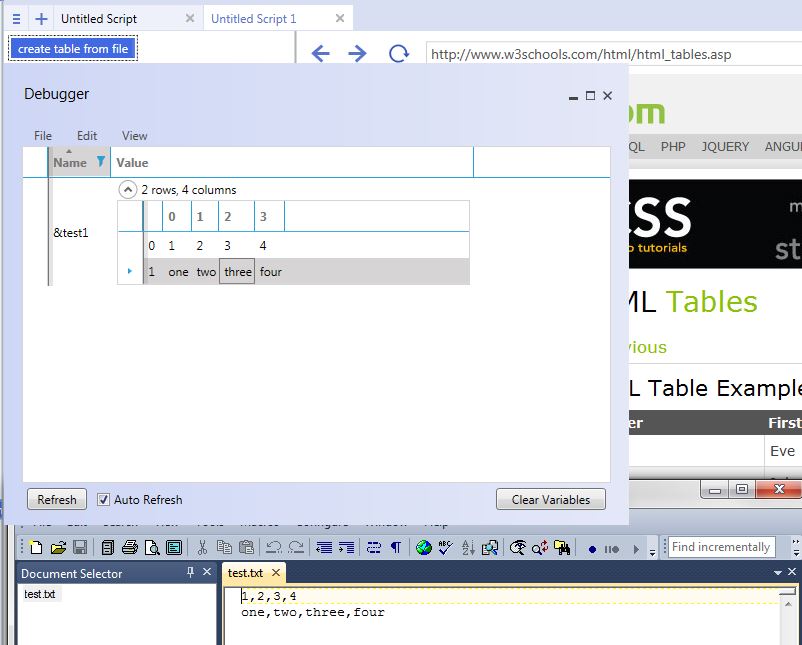
Task: Open the document tab list dropdown arrow
Action: coord(778,573)
